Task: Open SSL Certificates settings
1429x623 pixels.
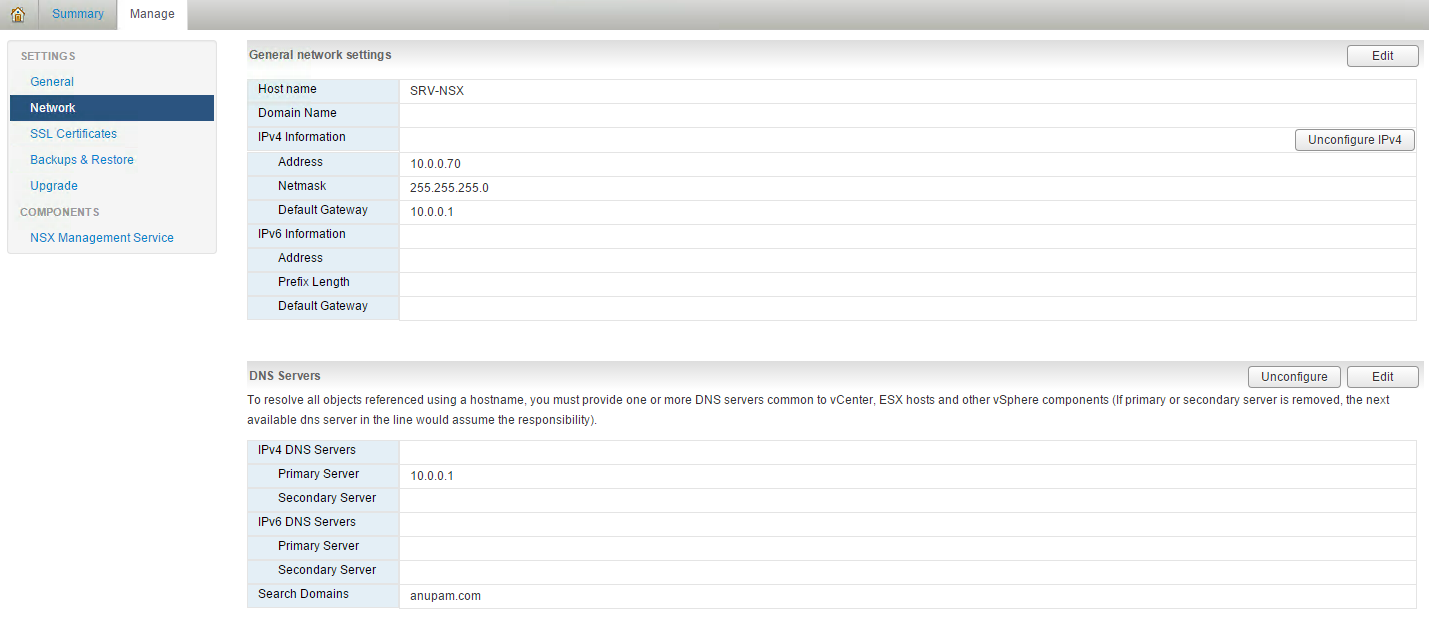Action: (73, 134)
